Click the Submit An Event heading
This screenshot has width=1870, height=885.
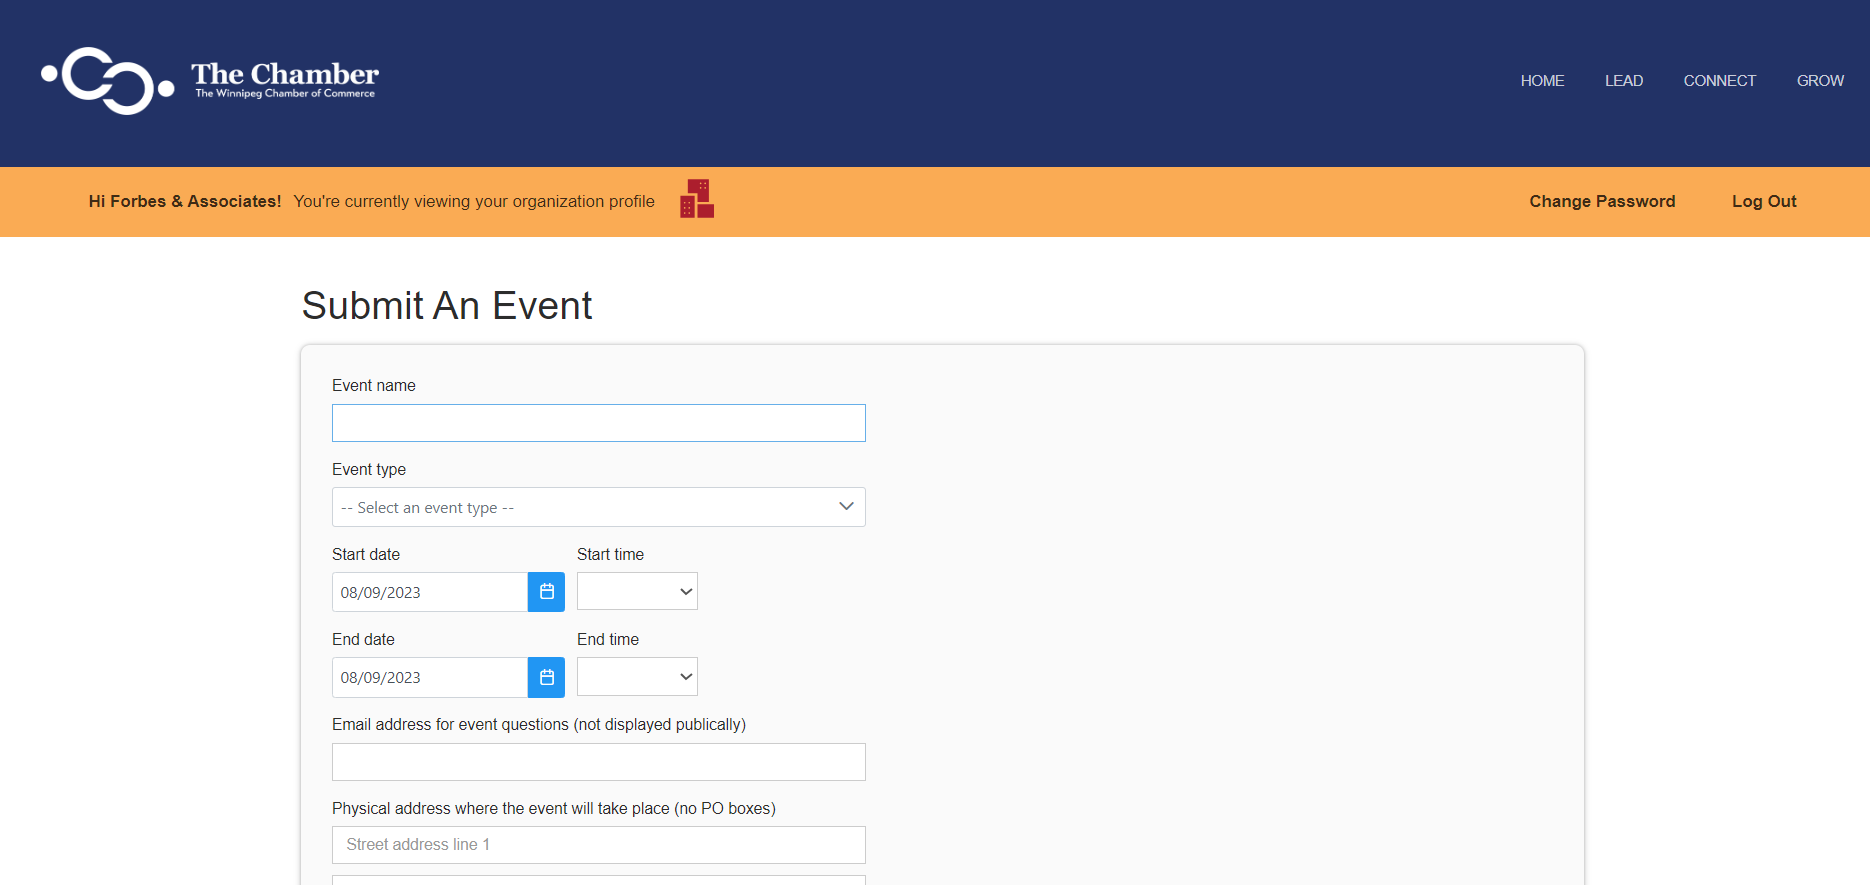point(447,306)
